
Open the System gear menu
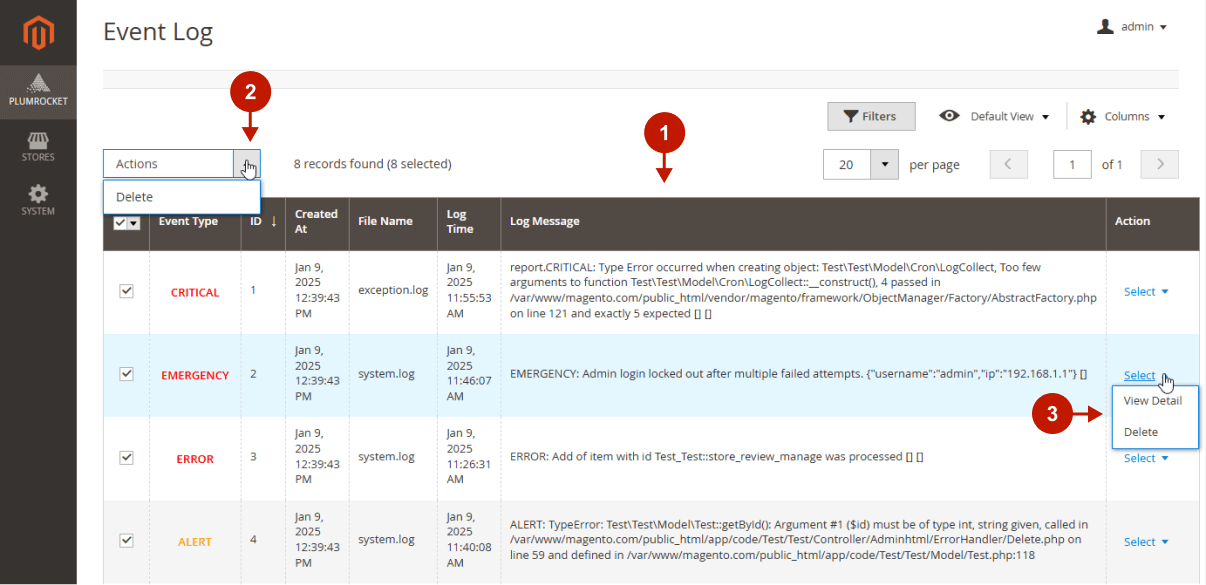[x=38, y=199]
